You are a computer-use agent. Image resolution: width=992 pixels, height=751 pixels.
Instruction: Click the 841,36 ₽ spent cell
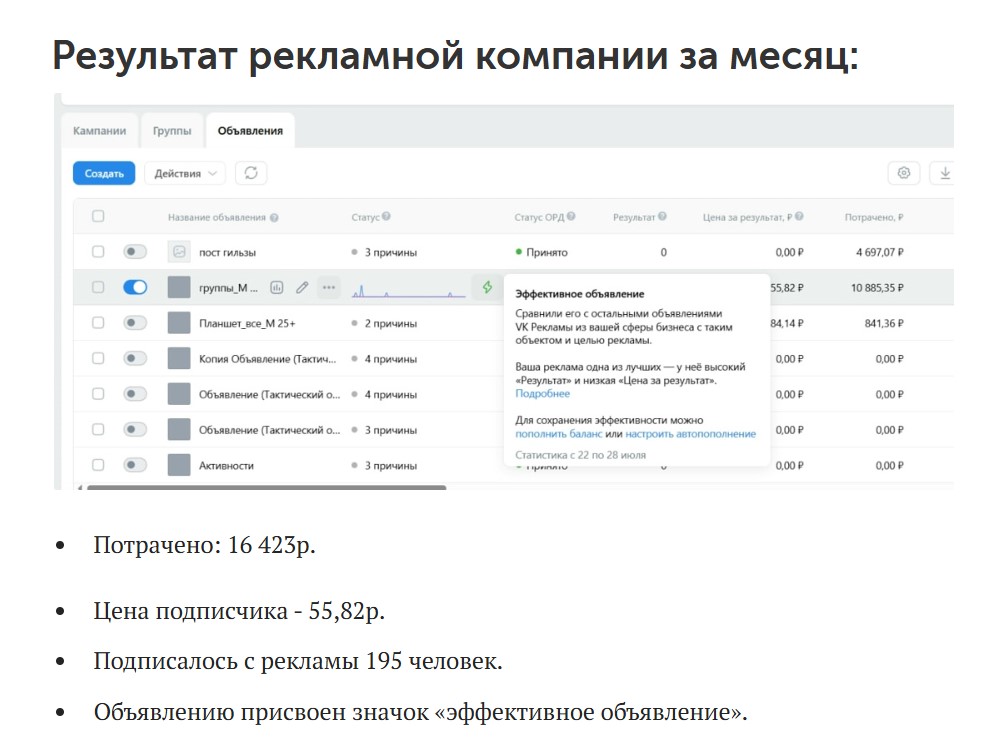[x=884, y=323]
